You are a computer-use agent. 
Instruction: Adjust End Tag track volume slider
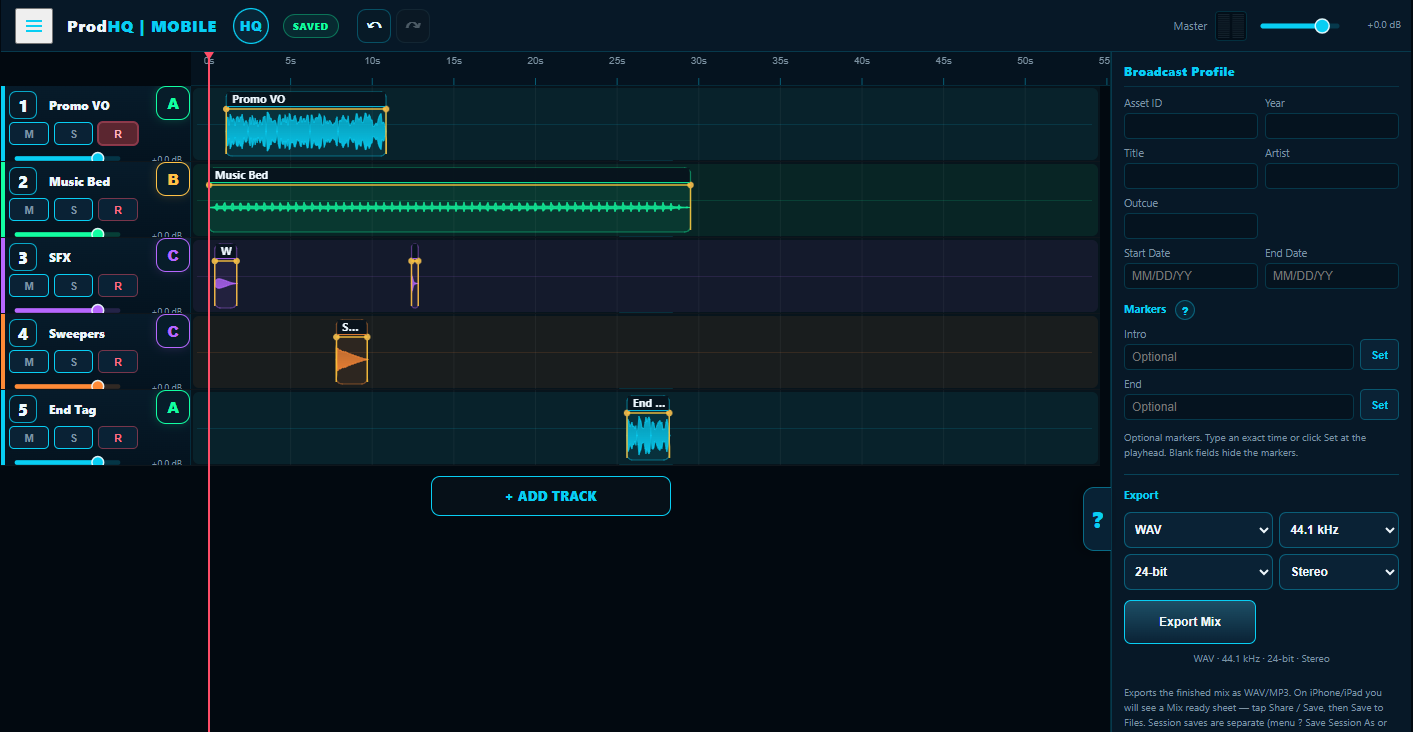pyautogui.click(x=67, y=461)
